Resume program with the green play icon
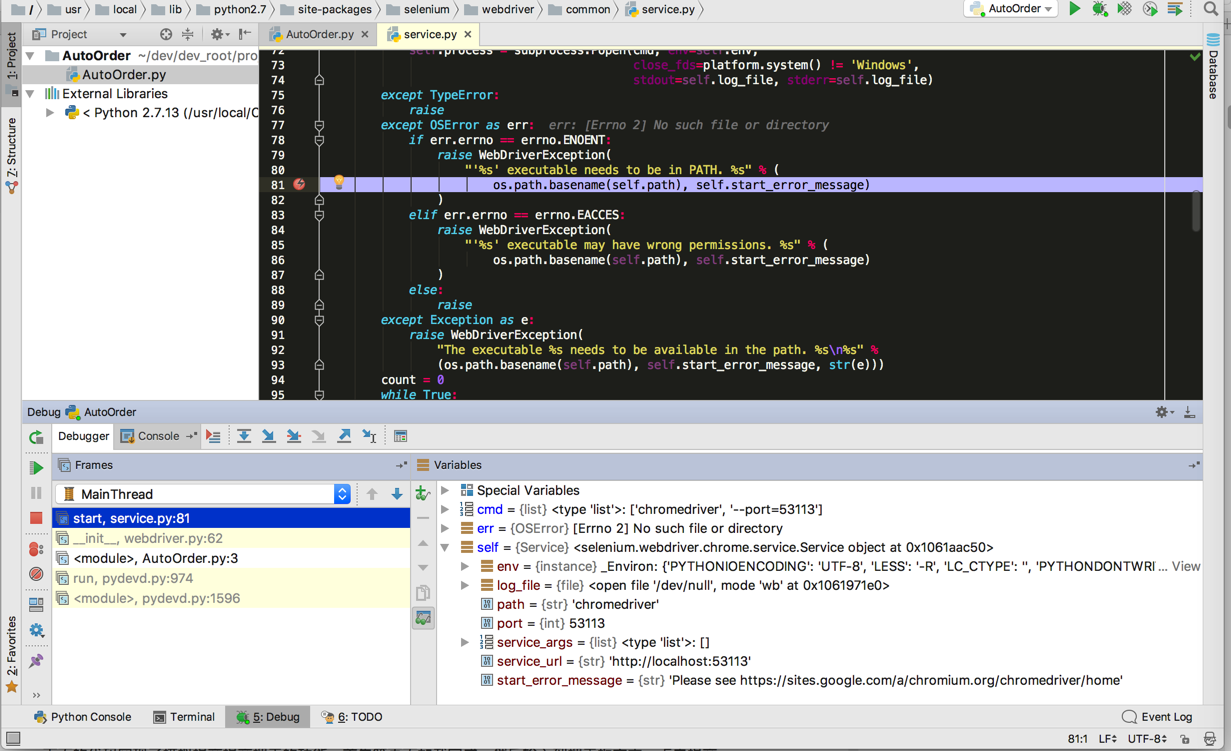The image size is (1231, 751). [36, 467]
